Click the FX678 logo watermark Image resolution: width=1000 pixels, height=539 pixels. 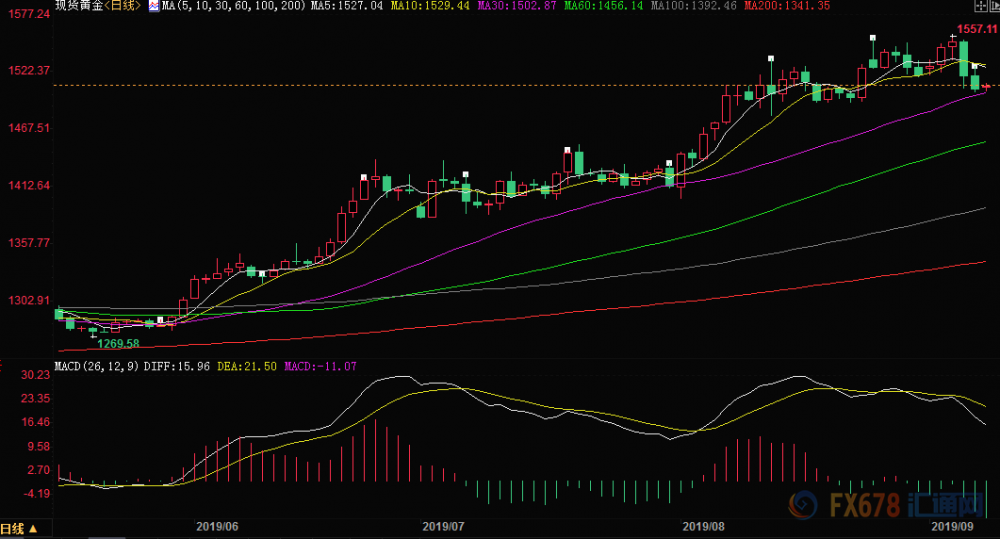(887, 505)
